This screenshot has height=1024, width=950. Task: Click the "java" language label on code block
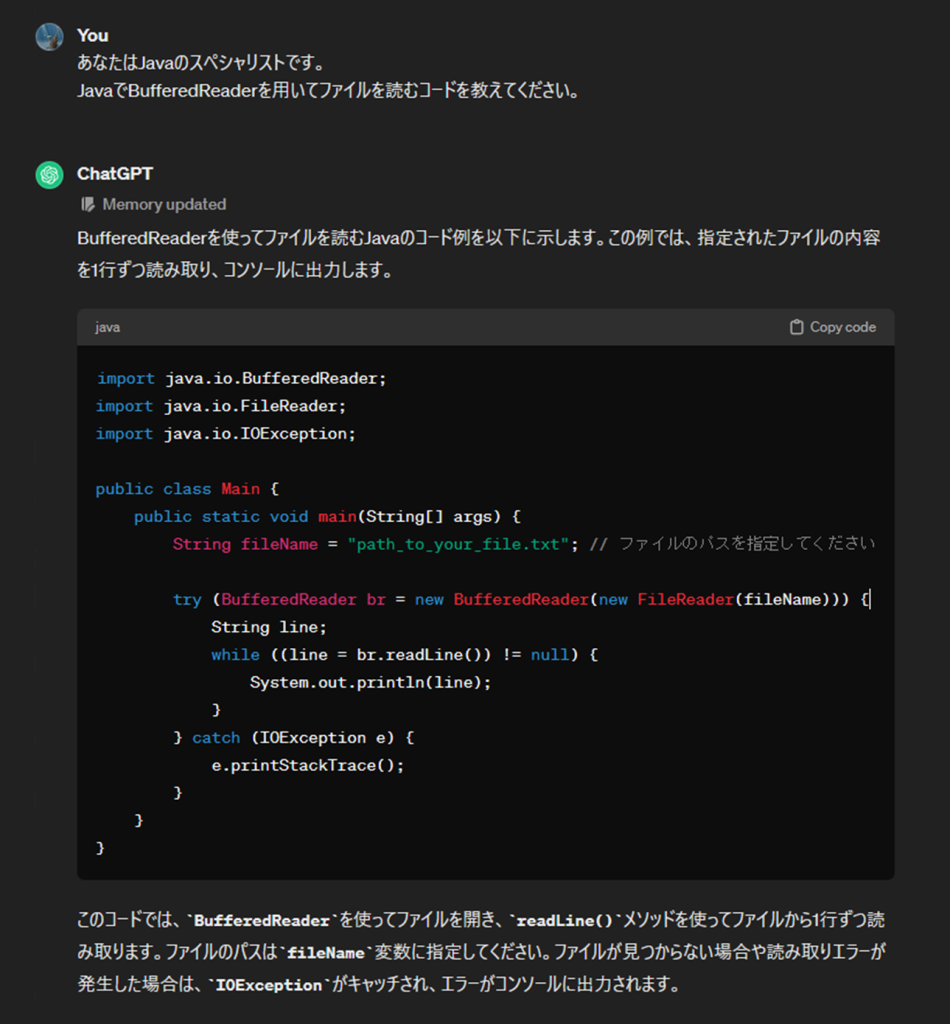tap(107, 327)
